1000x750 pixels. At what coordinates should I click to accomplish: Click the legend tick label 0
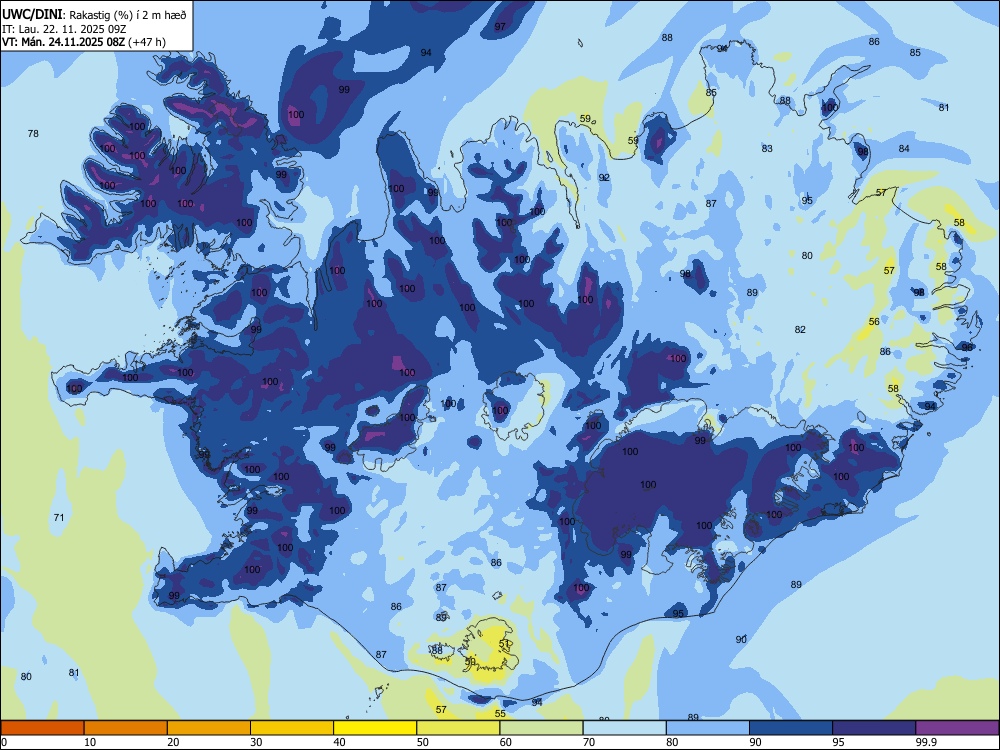tap(4, 742)
